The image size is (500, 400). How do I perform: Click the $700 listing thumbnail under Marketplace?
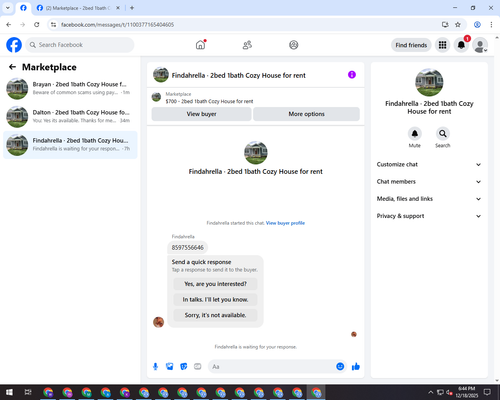pos(156,97)
